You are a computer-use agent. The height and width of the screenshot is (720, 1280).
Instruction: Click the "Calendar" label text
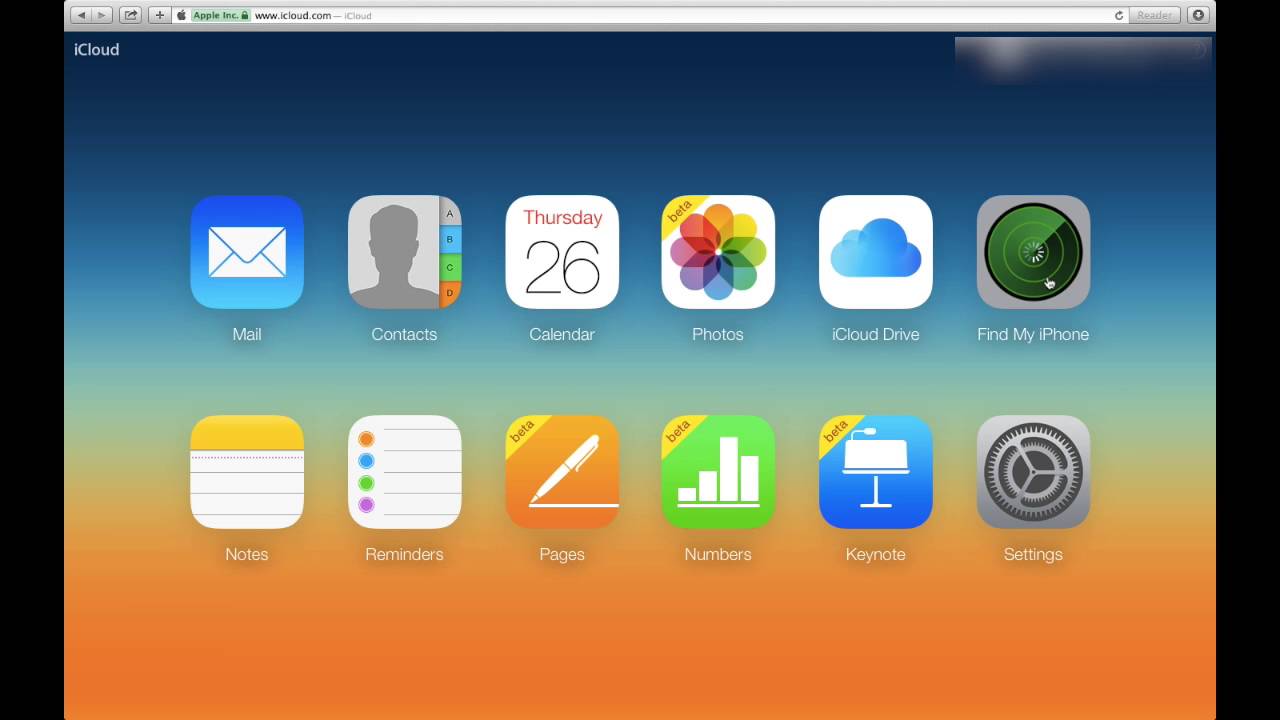tap(562, 334)
